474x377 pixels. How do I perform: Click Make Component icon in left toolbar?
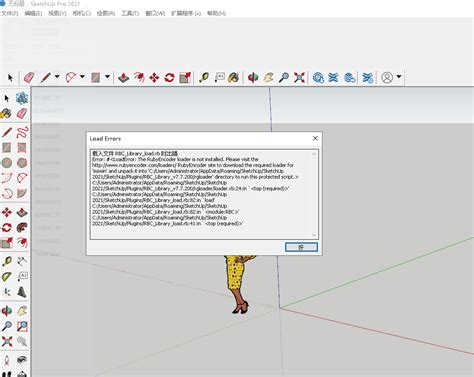22,98
